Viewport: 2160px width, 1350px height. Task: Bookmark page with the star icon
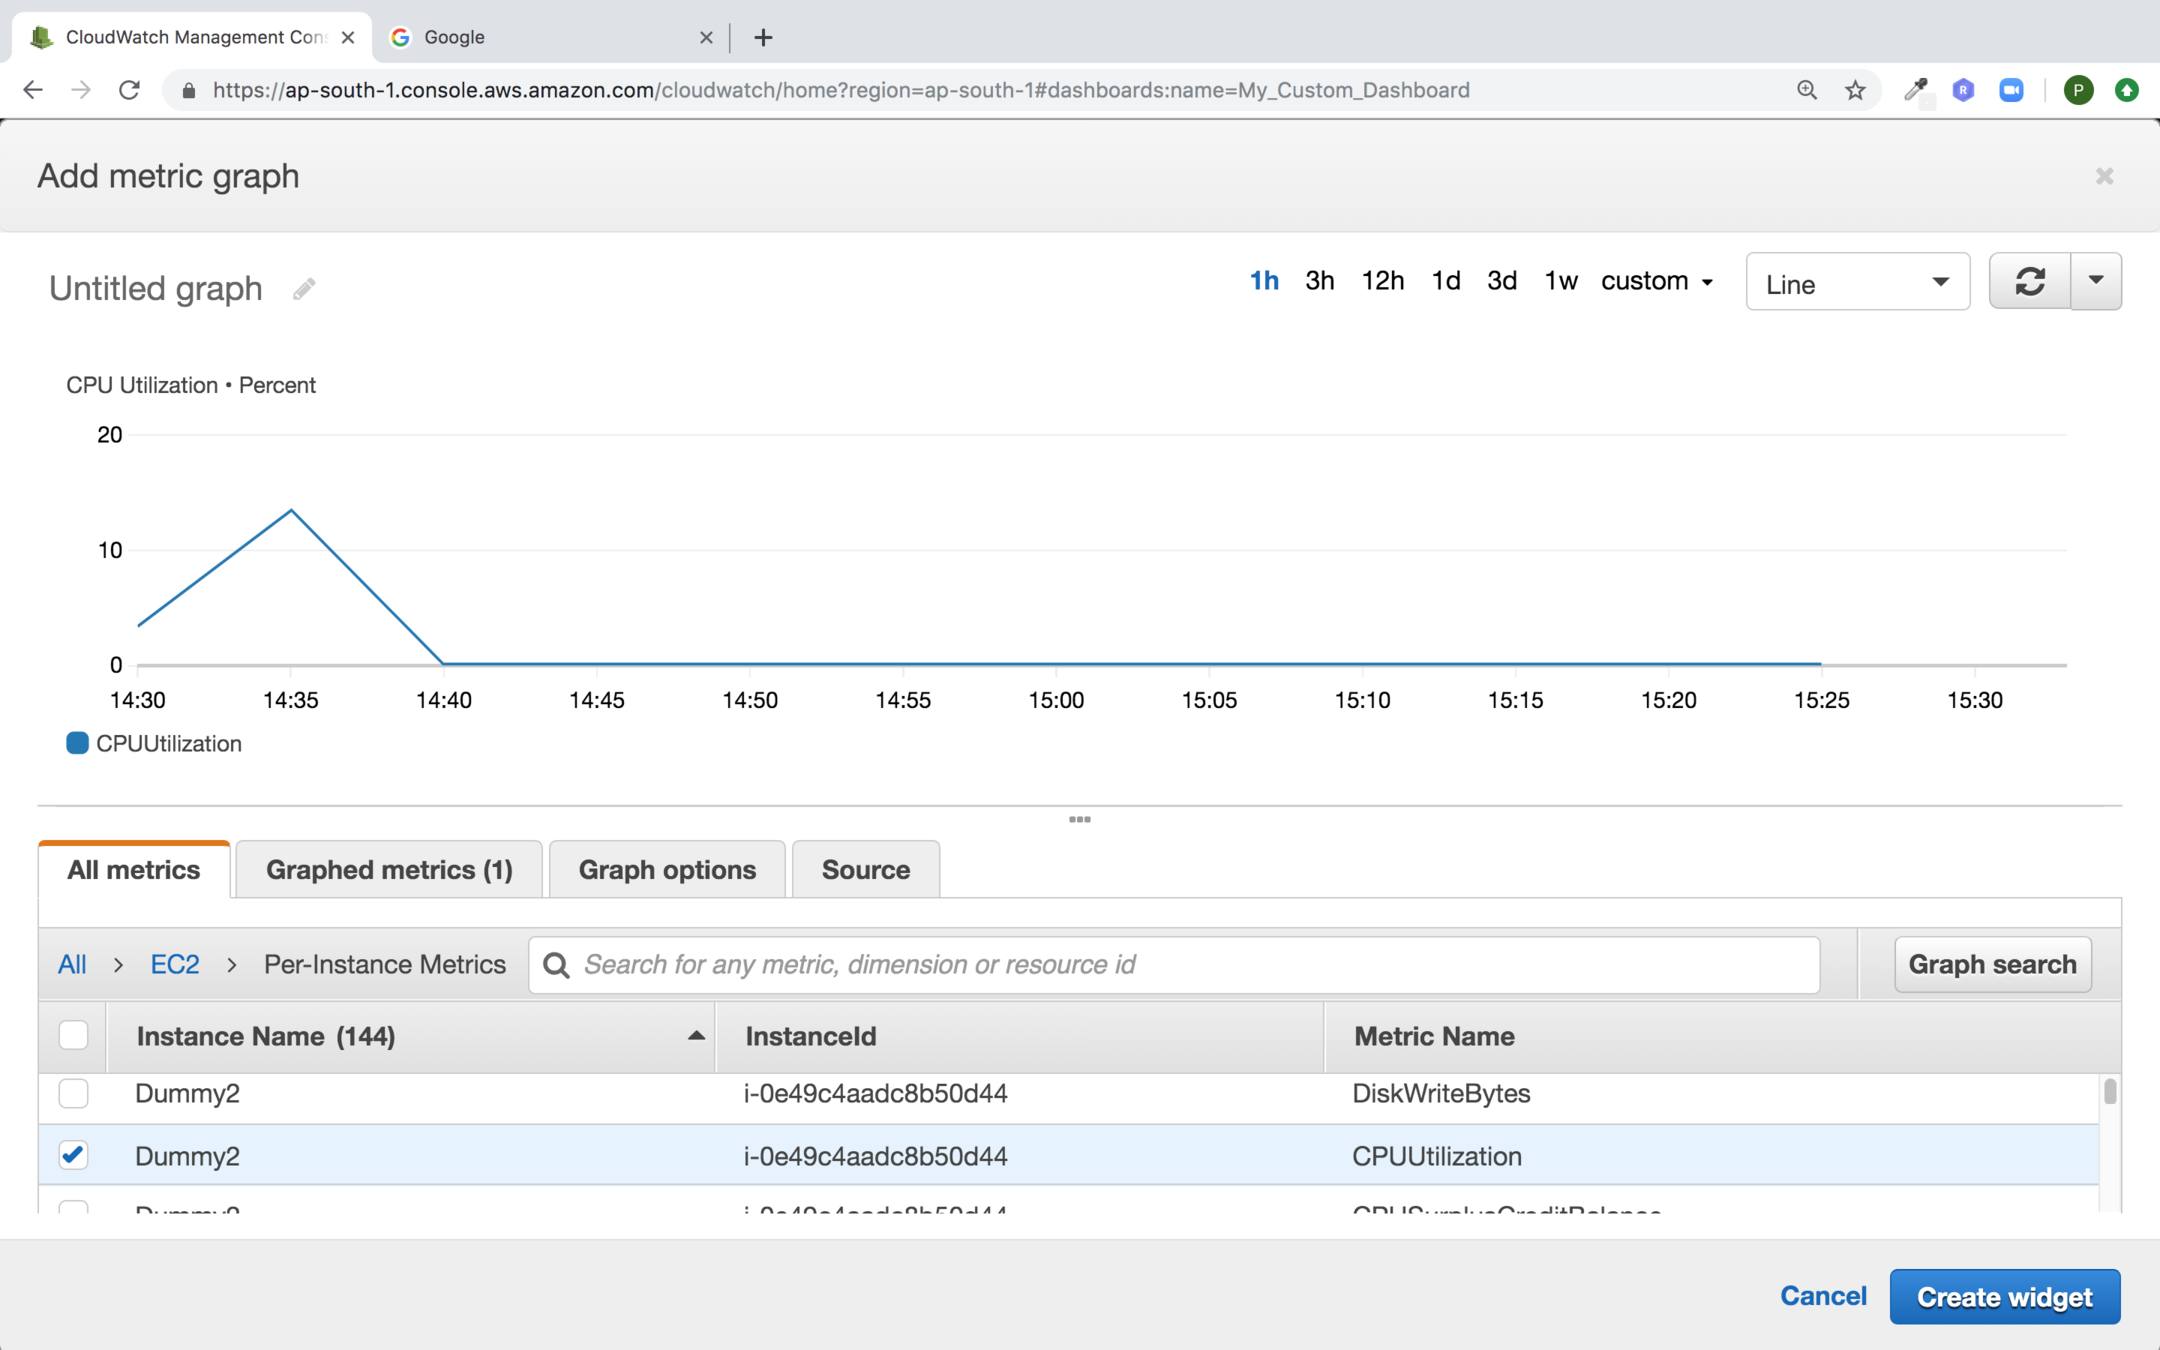[1855, 90]
